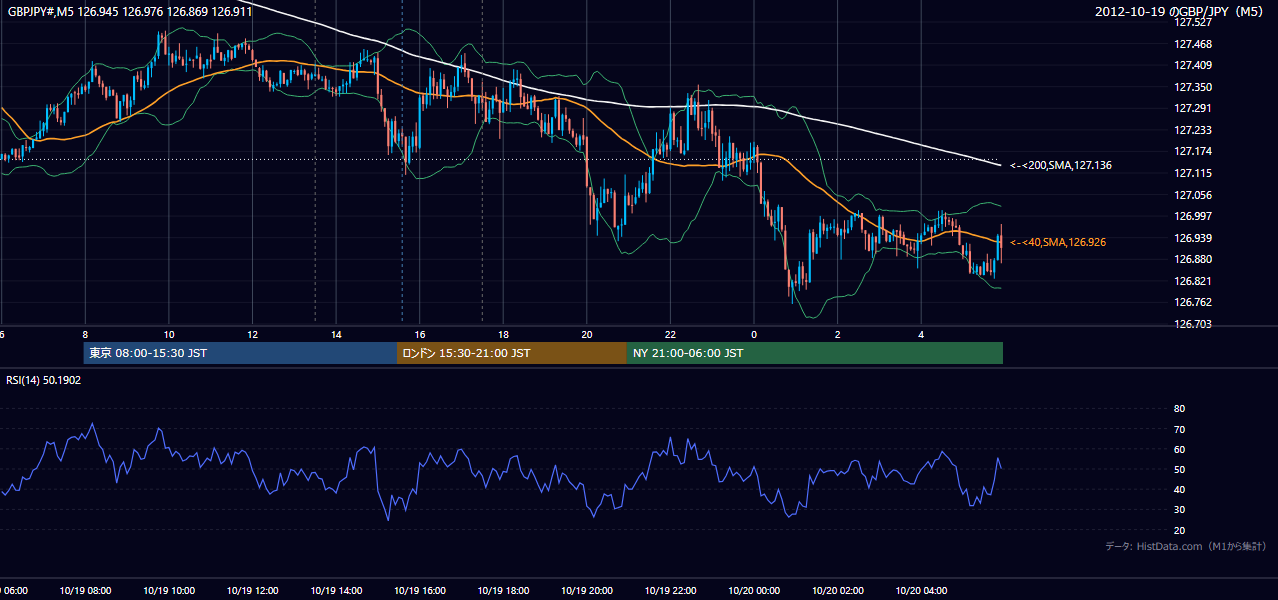The width and height of the screenshot is (1278, 600).
Task: Click price axis label 127.233
Action: click(1193, 130)
